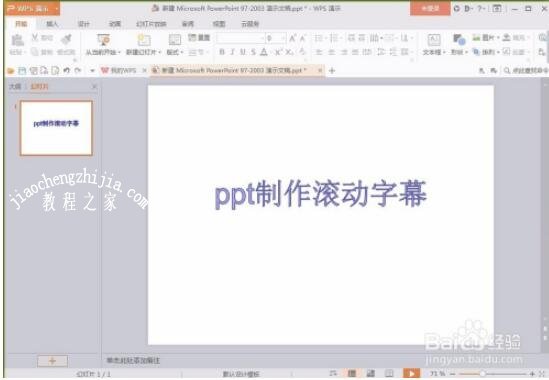The image size is (549, 380).
Task: Toggle bulleted list formatting
Action: [x=318, y=38]
